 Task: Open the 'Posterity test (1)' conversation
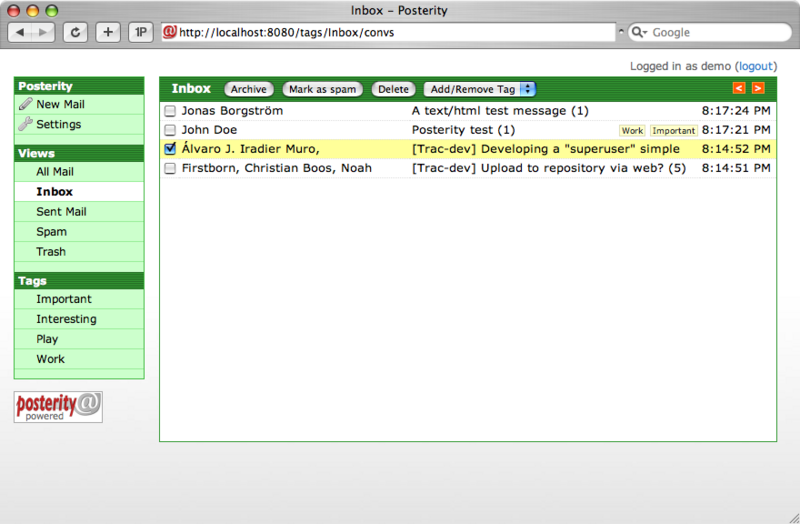tap(463, 130)
